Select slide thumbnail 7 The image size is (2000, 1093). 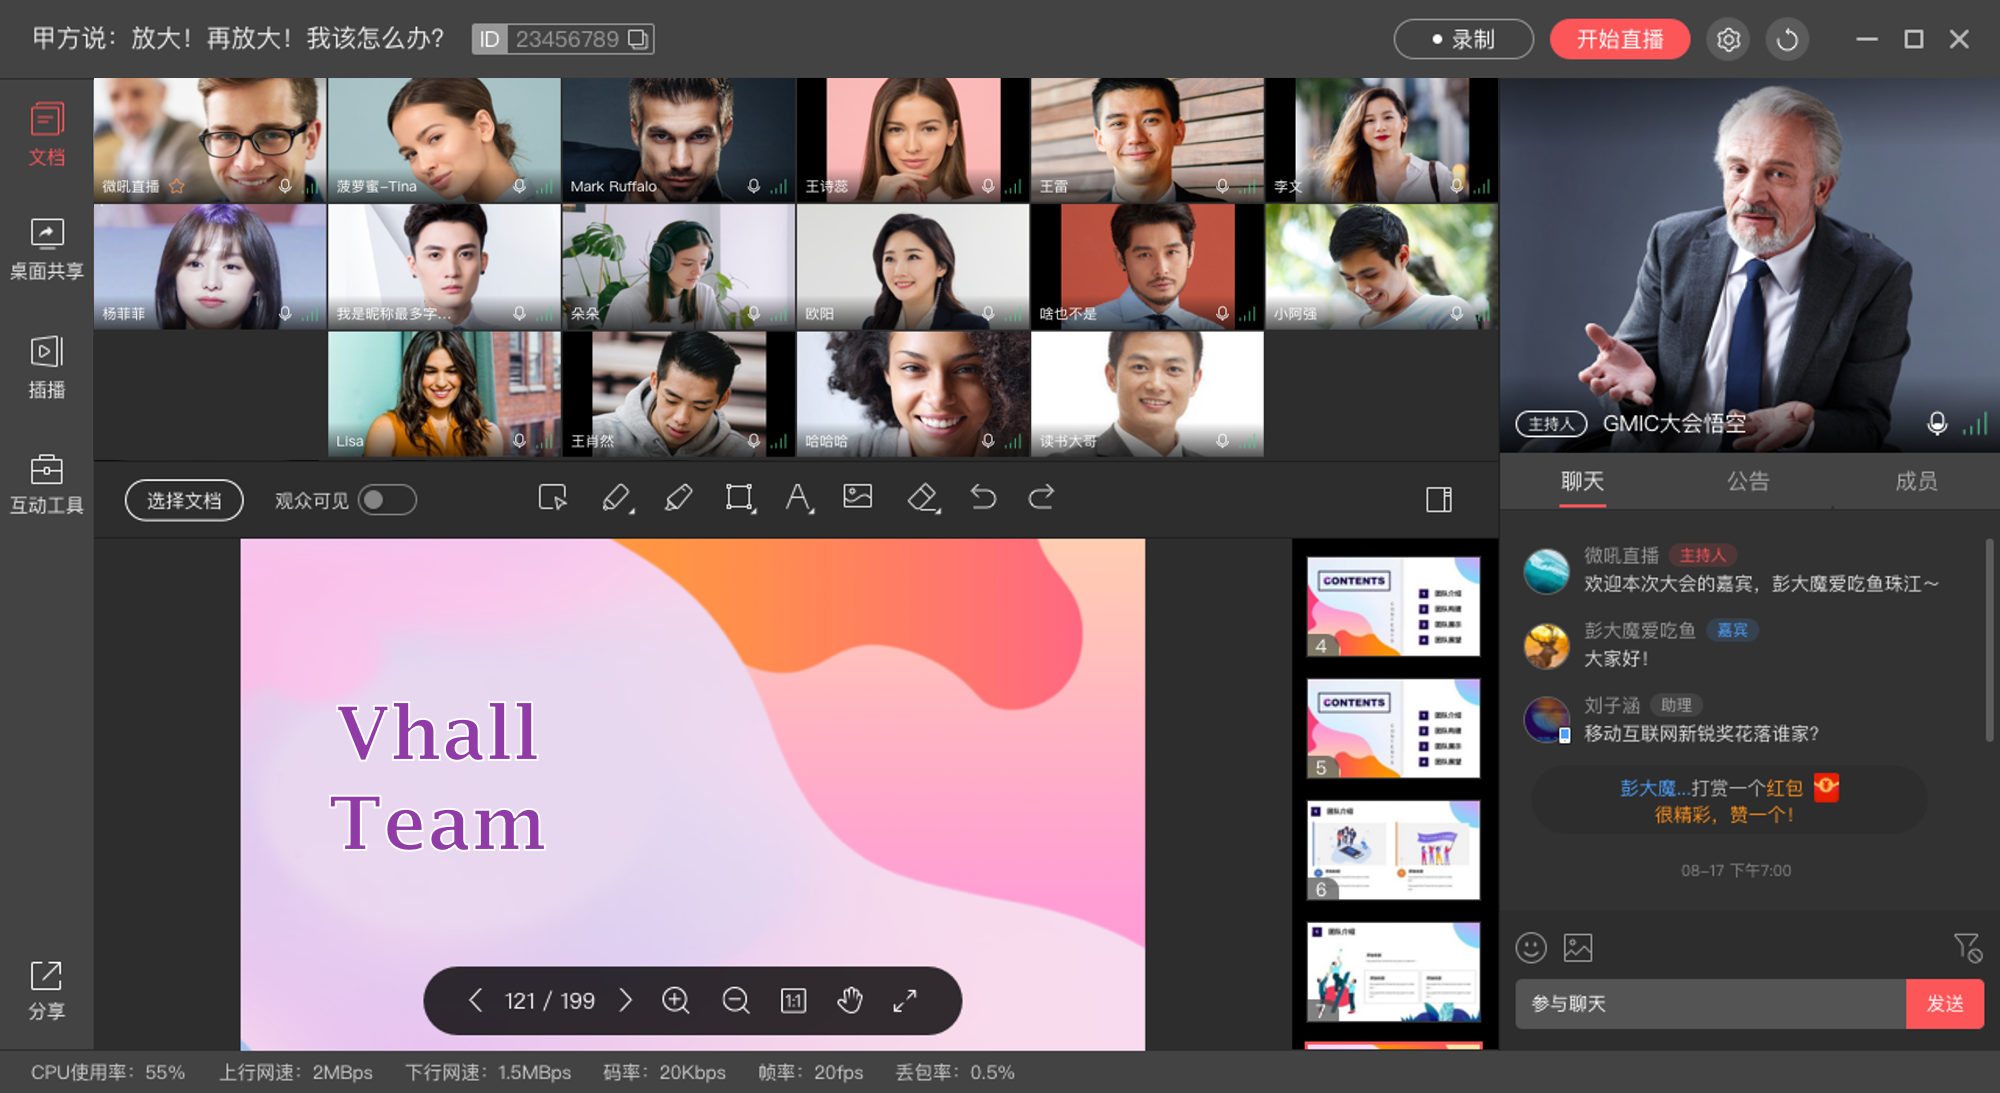click(1393, 972)
